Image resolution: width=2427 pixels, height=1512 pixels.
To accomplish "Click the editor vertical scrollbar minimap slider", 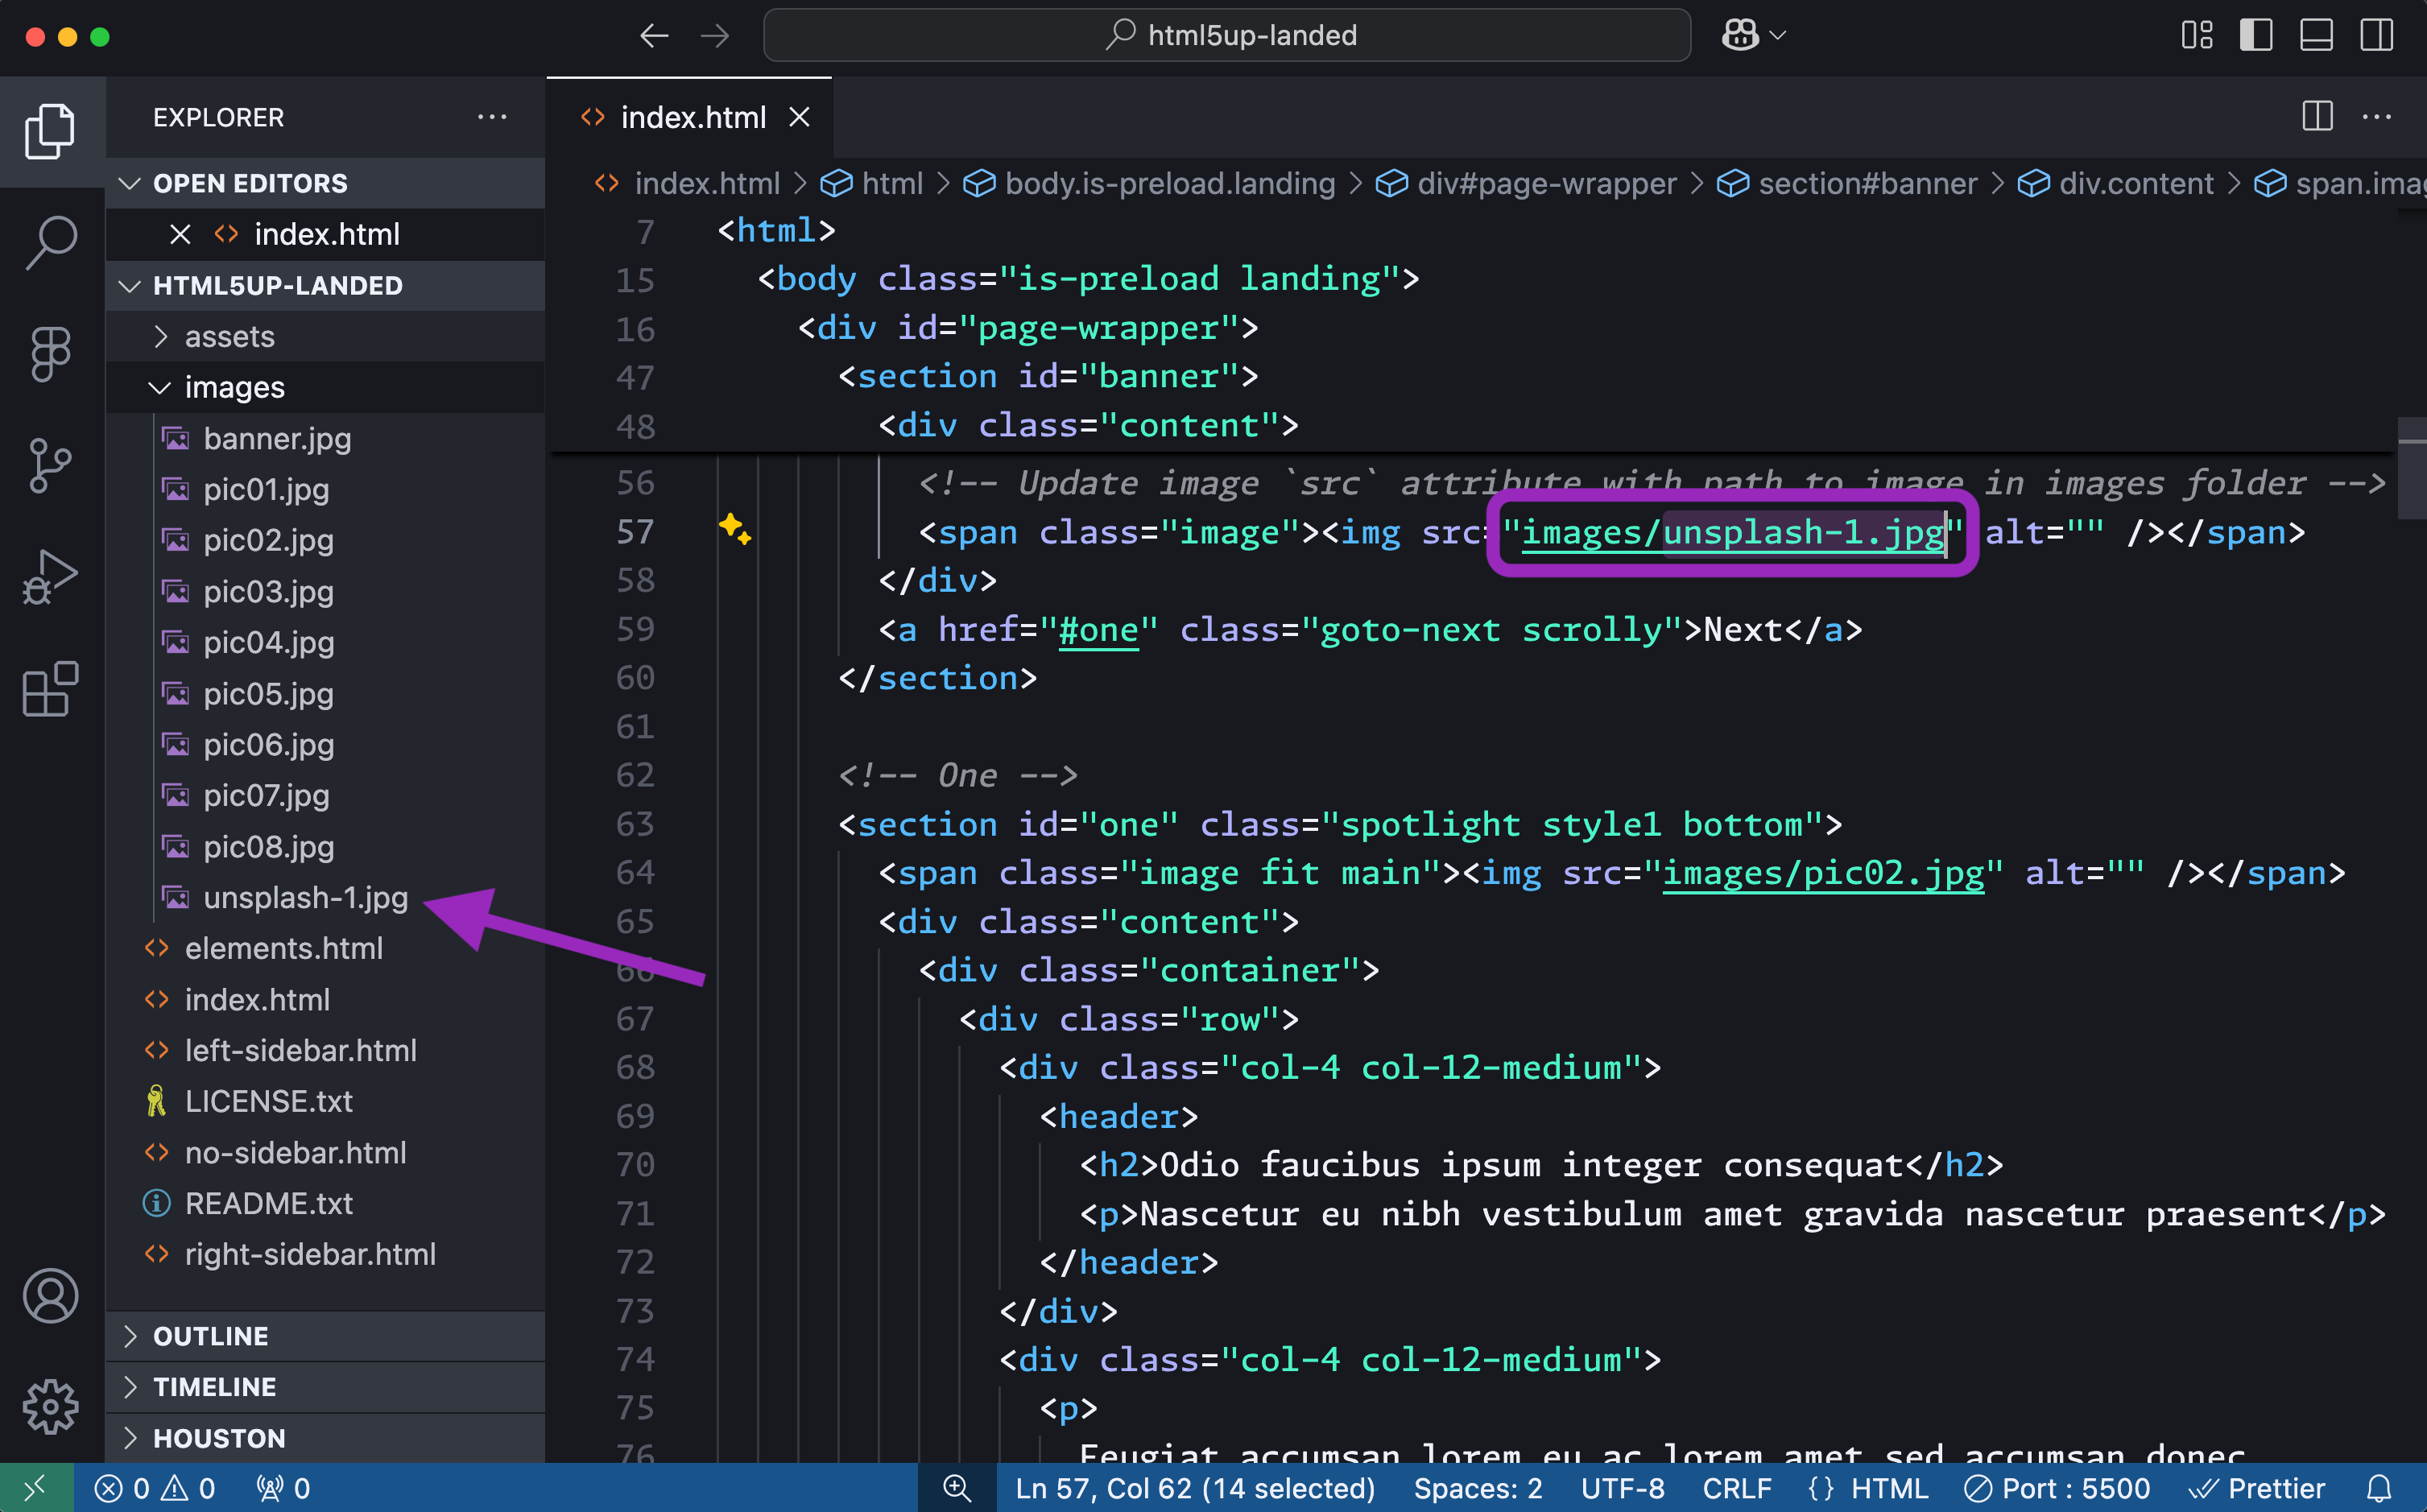I will click(x=2412, y=468).
